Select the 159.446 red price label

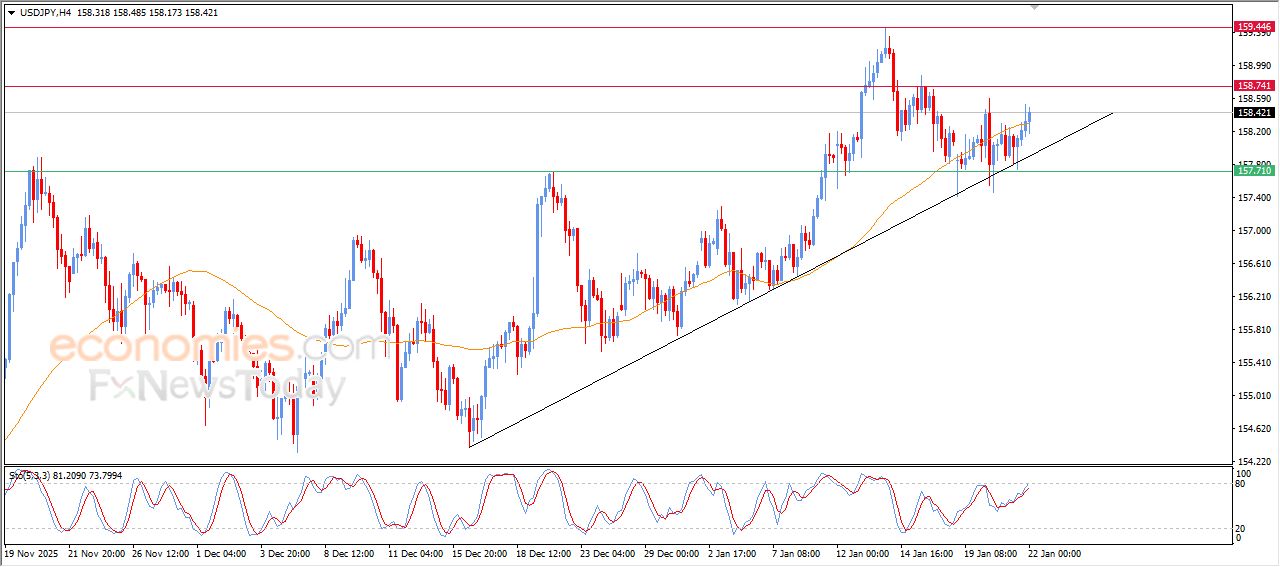coord(1255,26)
